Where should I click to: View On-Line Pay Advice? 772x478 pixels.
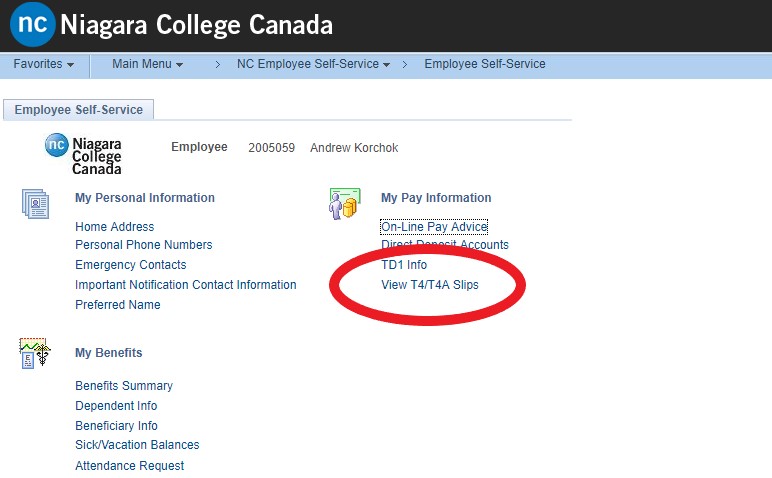point(434,227)
